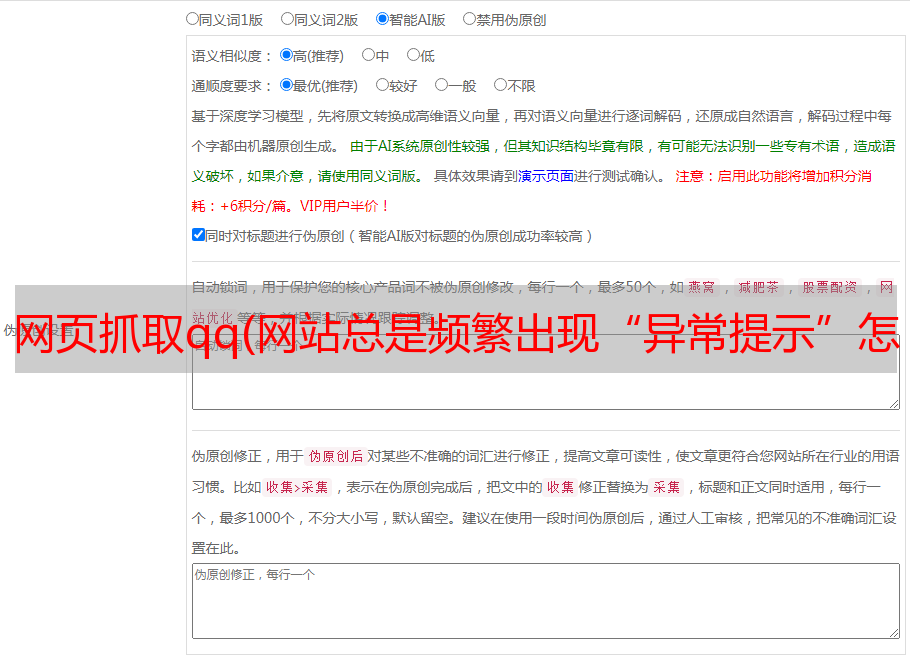
Task: Toggle 同时对标题进行伪原创 checkbox
Action: pos(198,235)
